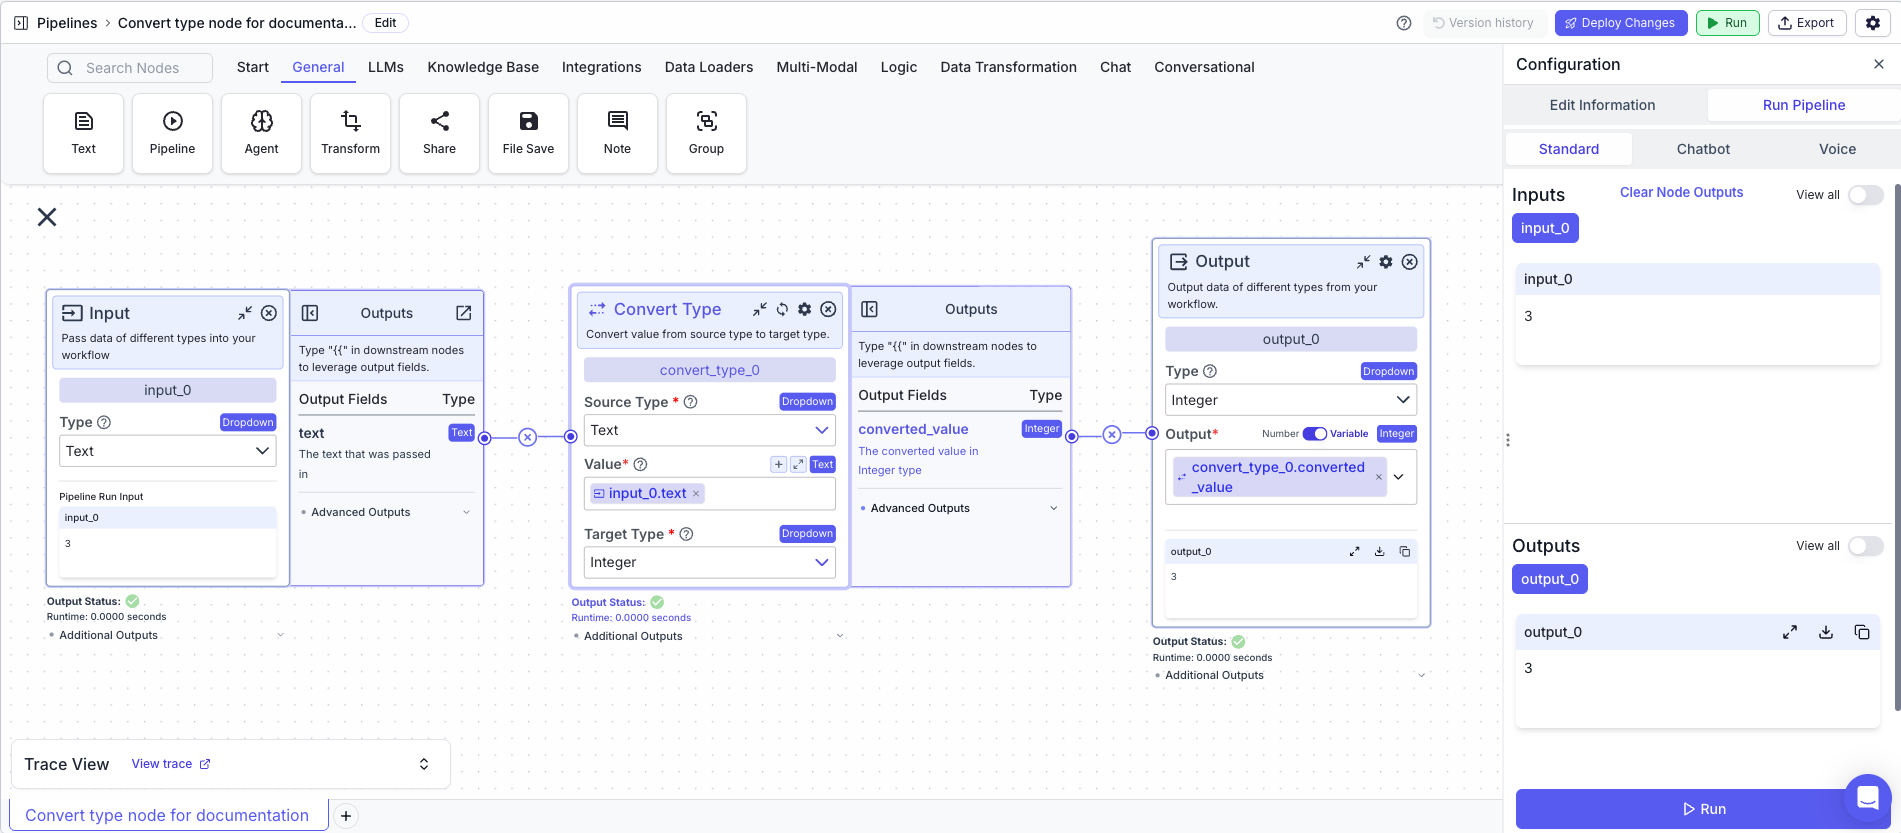This screenshot has height=833, width=1901.
Task: Refresh the Convert Type node
Action: tap(782, 309)
